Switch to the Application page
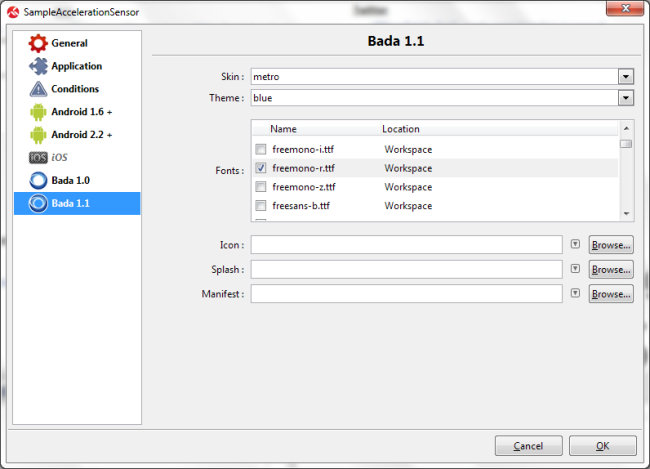The width and height of the screenshot is (650, 469). pos(77,66)
